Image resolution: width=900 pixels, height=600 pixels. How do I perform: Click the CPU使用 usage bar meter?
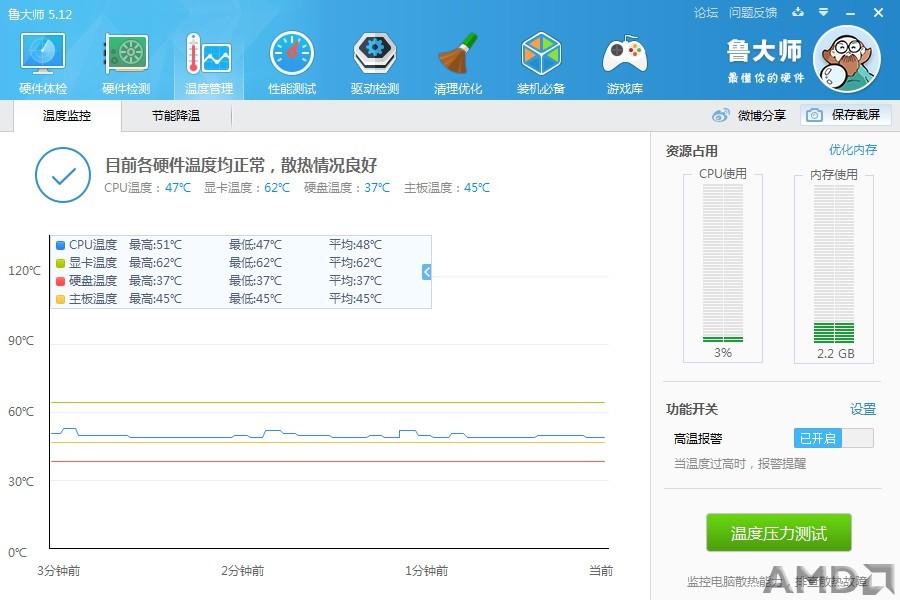pyautogui.click(x=723, y=264)
